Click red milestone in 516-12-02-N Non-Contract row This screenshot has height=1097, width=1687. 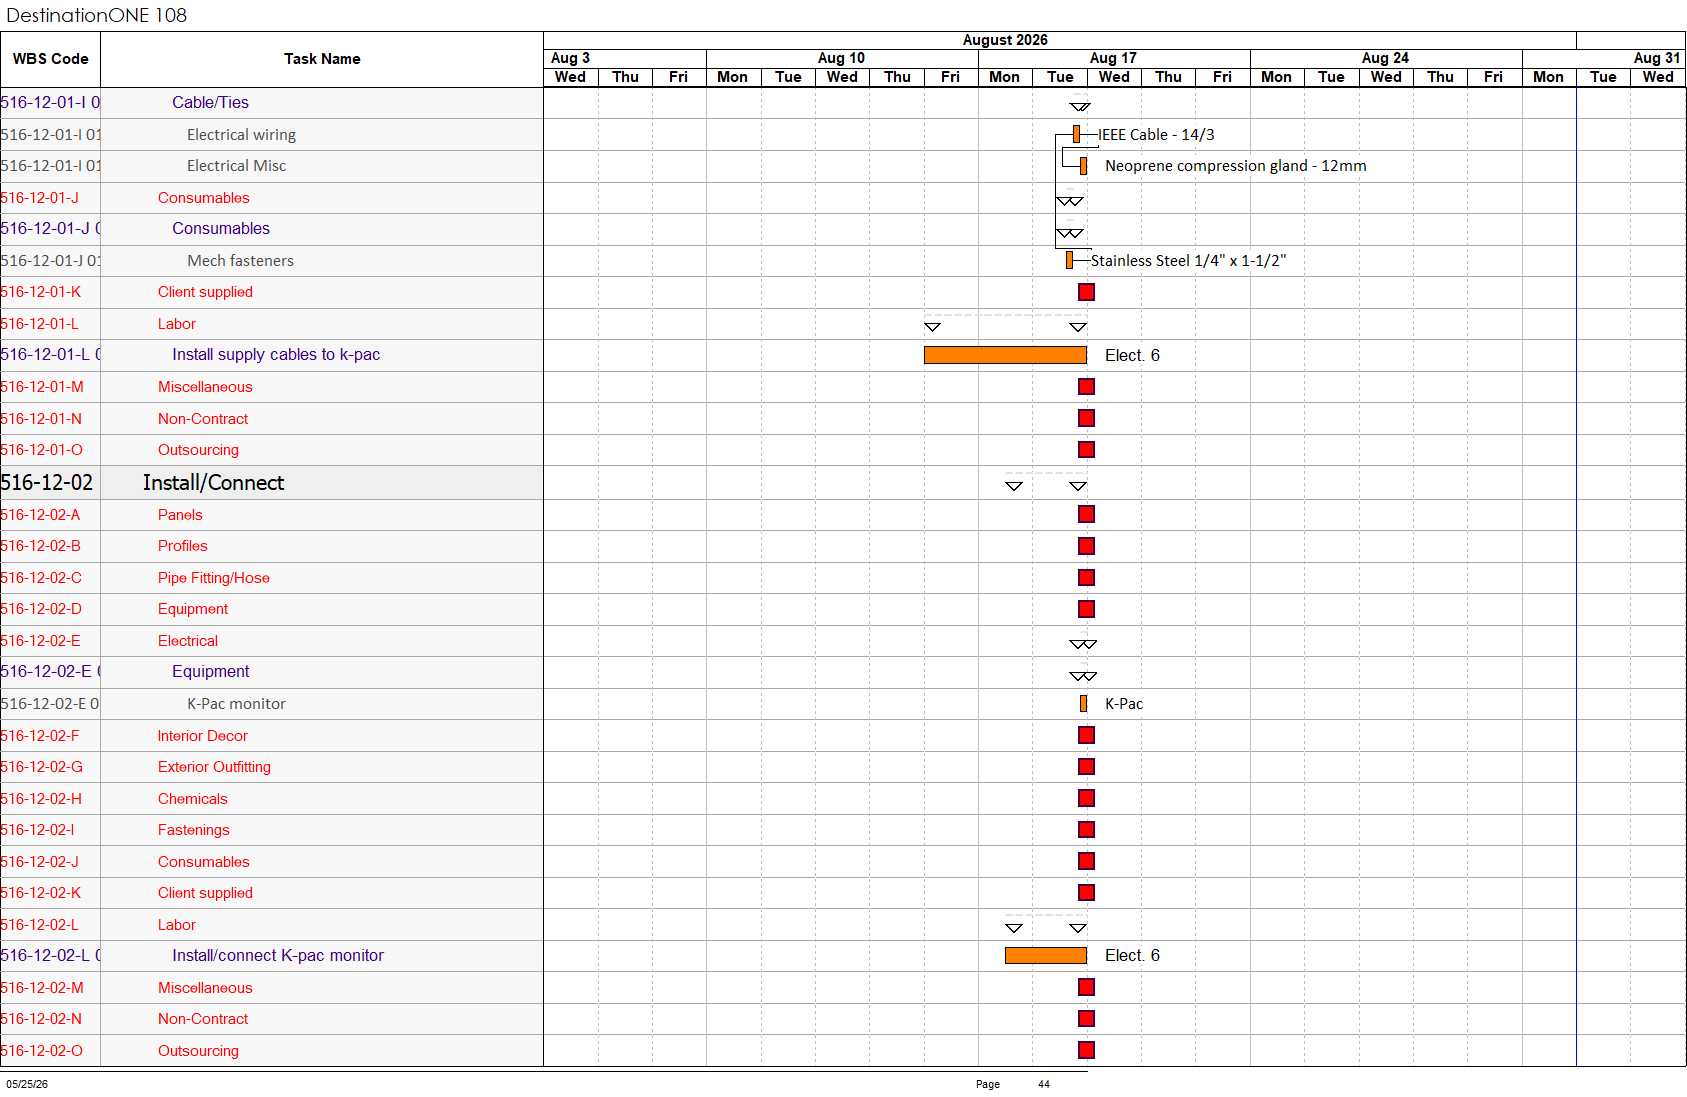(1086, 1019)
